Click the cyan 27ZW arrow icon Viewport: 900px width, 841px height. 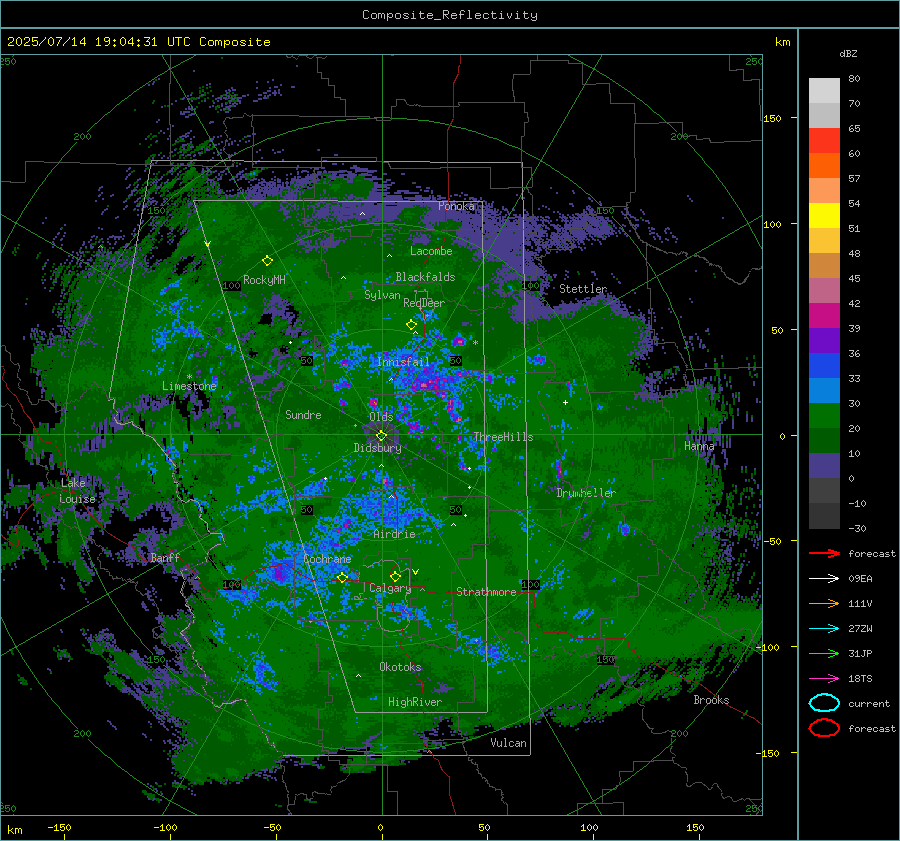click(x=824, y=629)
